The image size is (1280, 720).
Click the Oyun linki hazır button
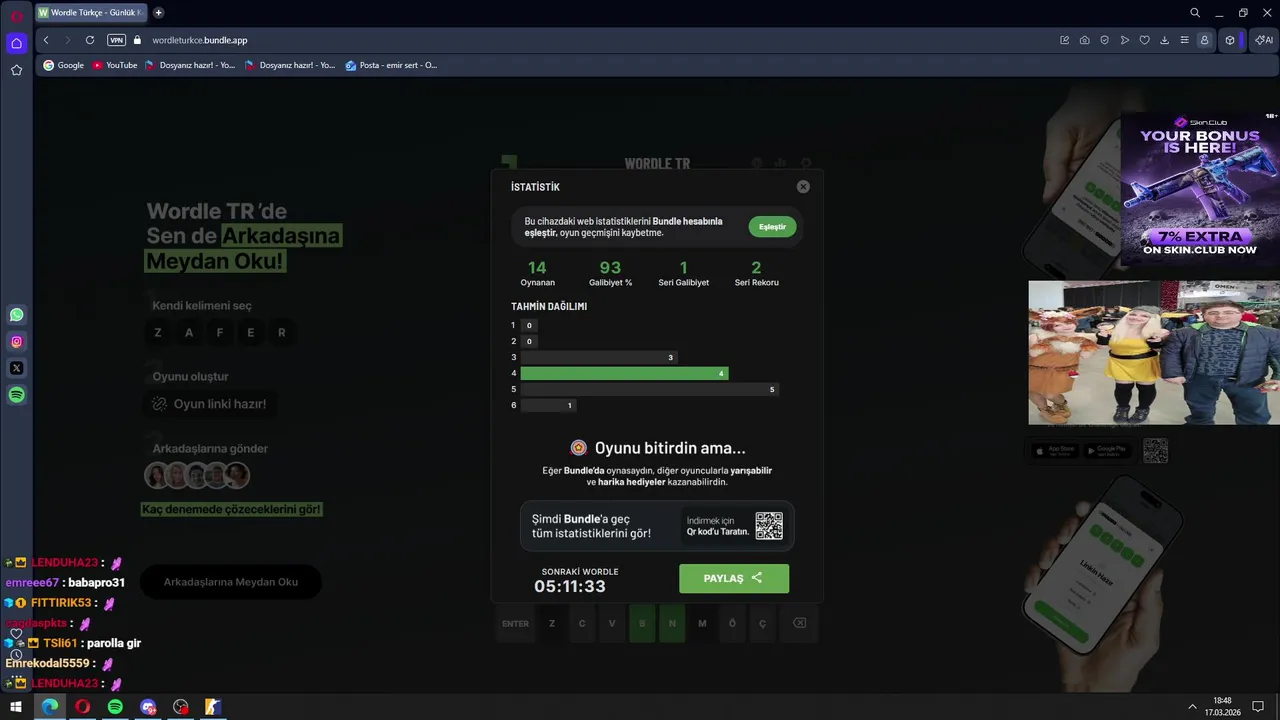click(210, 404)
